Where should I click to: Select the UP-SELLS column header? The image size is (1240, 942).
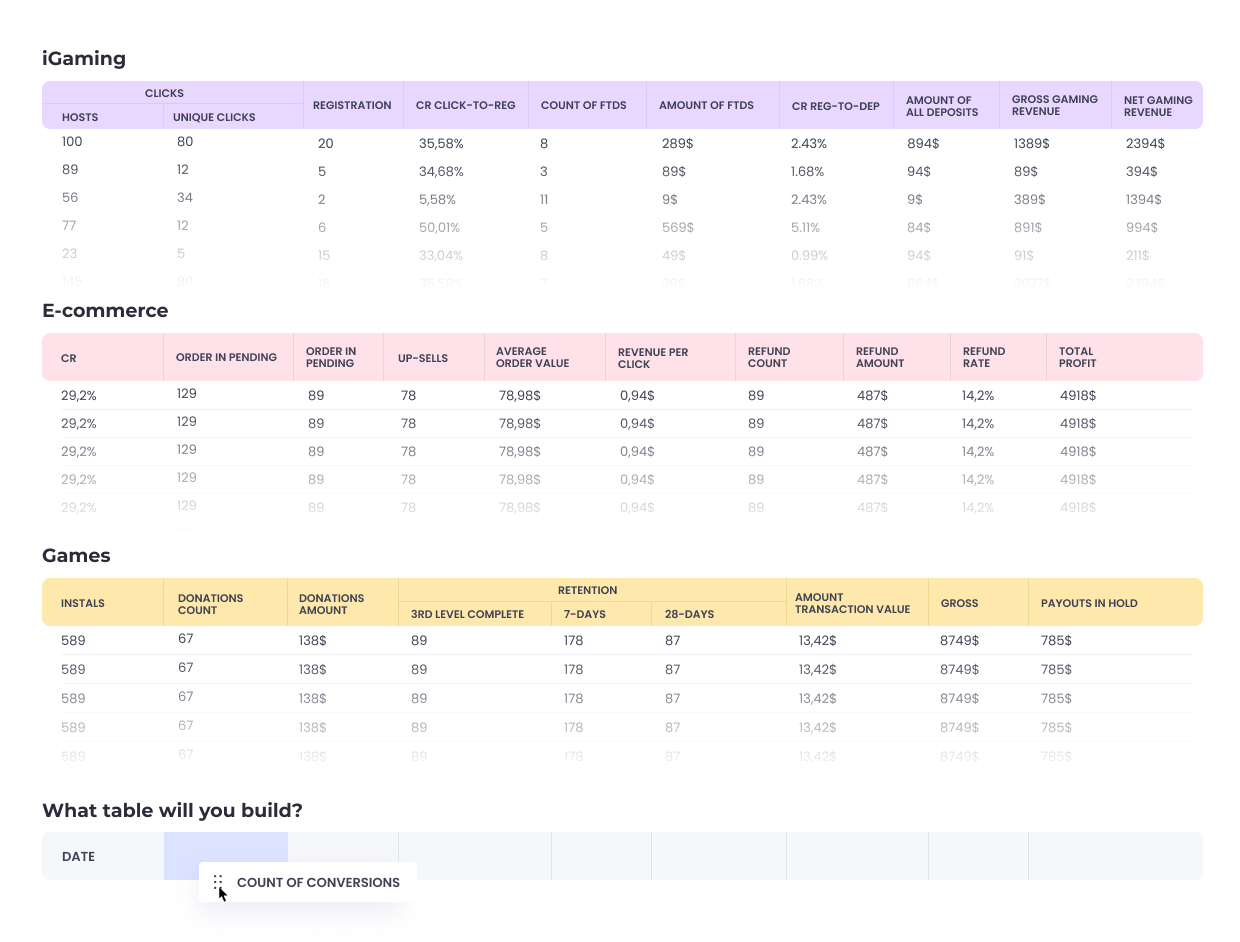tap(422, 357)
